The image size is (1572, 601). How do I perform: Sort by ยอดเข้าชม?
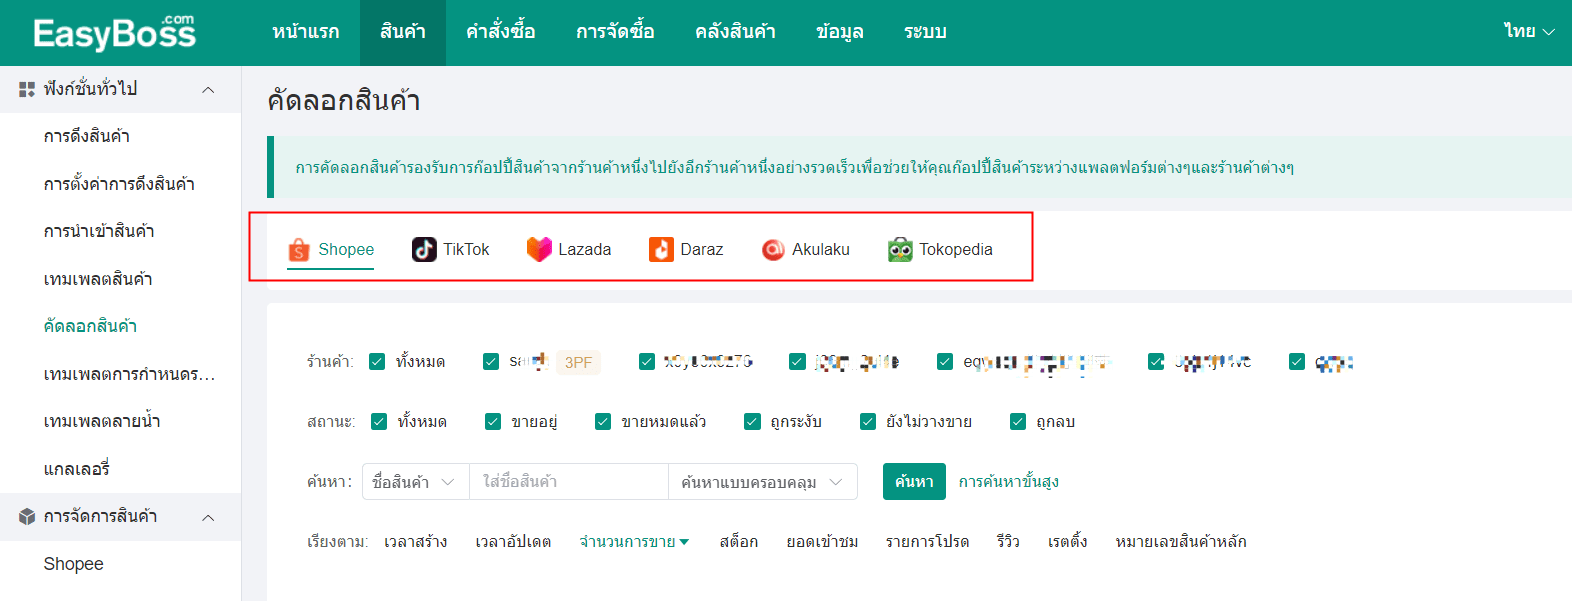pos(822,542)
